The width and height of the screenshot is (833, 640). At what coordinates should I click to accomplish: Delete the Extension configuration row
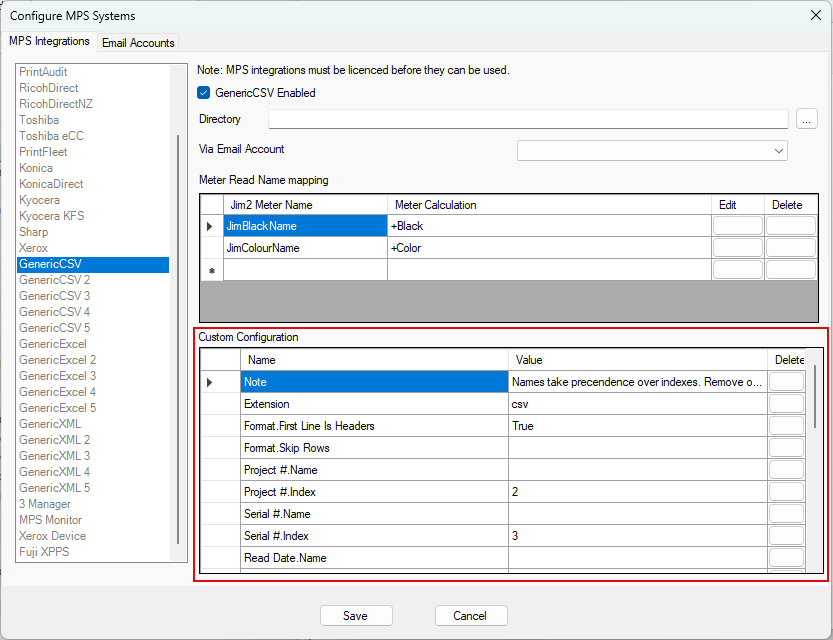pyautogui.click(x=786, y=404)
